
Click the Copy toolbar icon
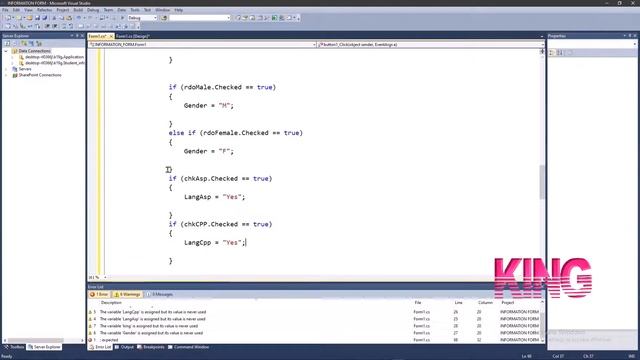pyautogui.click(x=61, y=18)
